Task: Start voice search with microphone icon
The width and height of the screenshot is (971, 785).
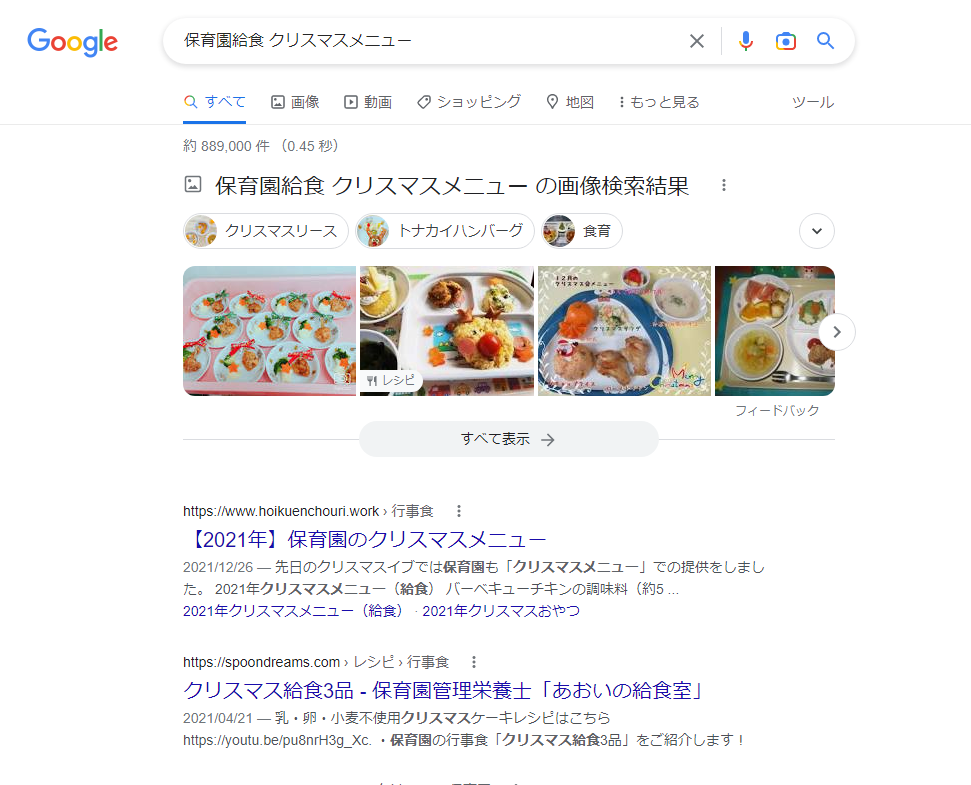Action: (x=746, y=41)
